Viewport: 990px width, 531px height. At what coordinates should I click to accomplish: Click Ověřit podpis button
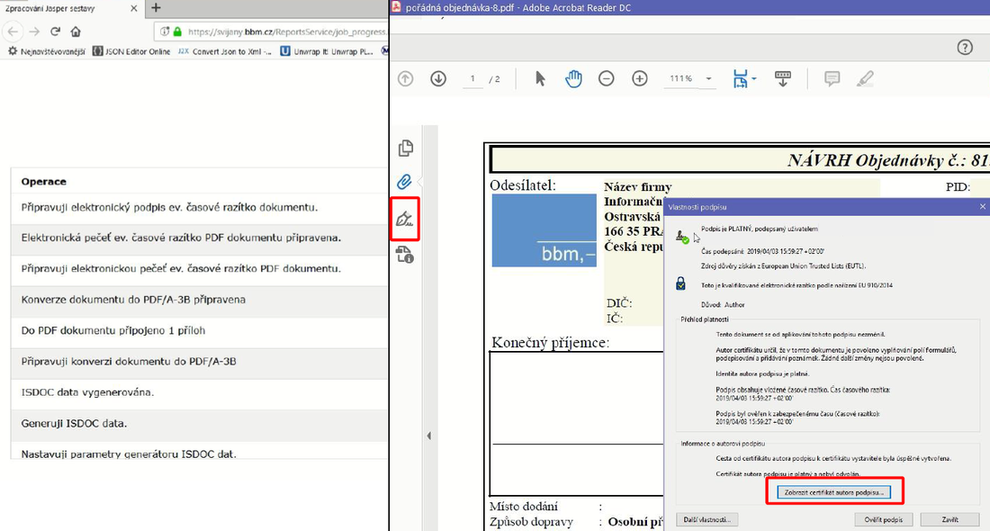(x=883, y=520)
